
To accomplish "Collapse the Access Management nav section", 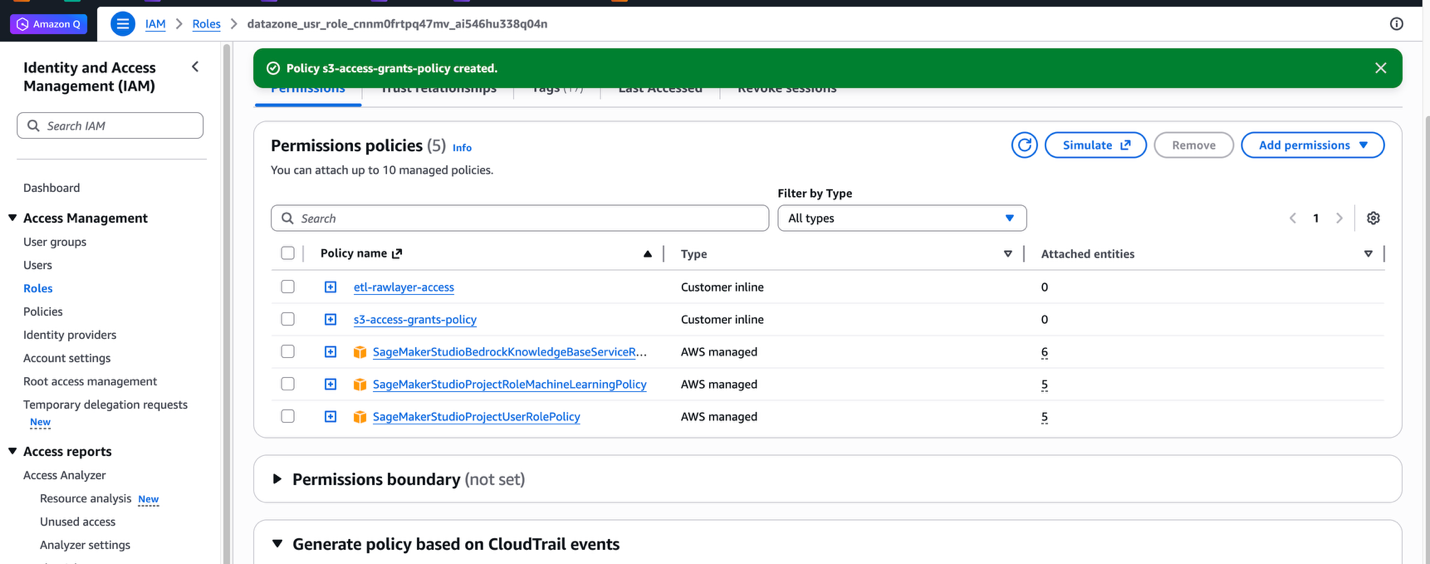I will click(x=13, y=218).
